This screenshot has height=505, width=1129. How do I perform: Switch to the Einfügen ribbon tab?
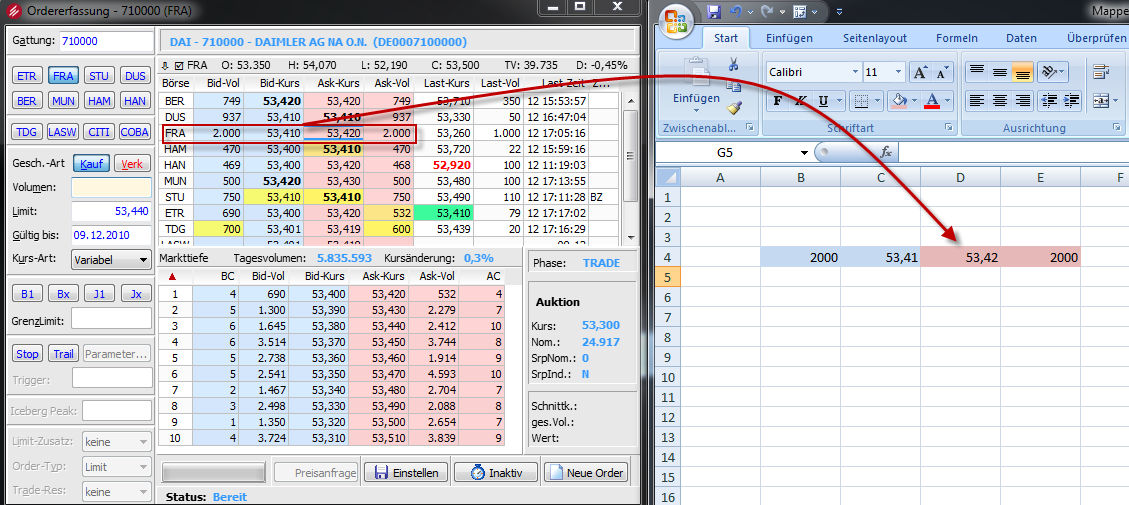(x=789, y=38)
